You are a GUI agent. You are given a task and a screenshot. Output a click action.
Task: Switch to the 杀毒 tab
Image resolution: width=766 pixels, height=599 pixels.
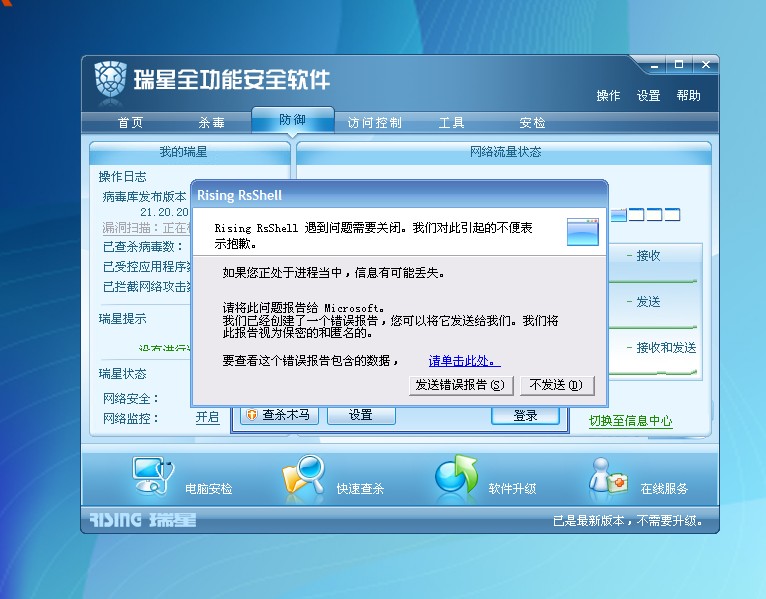[x=212, y=122]
